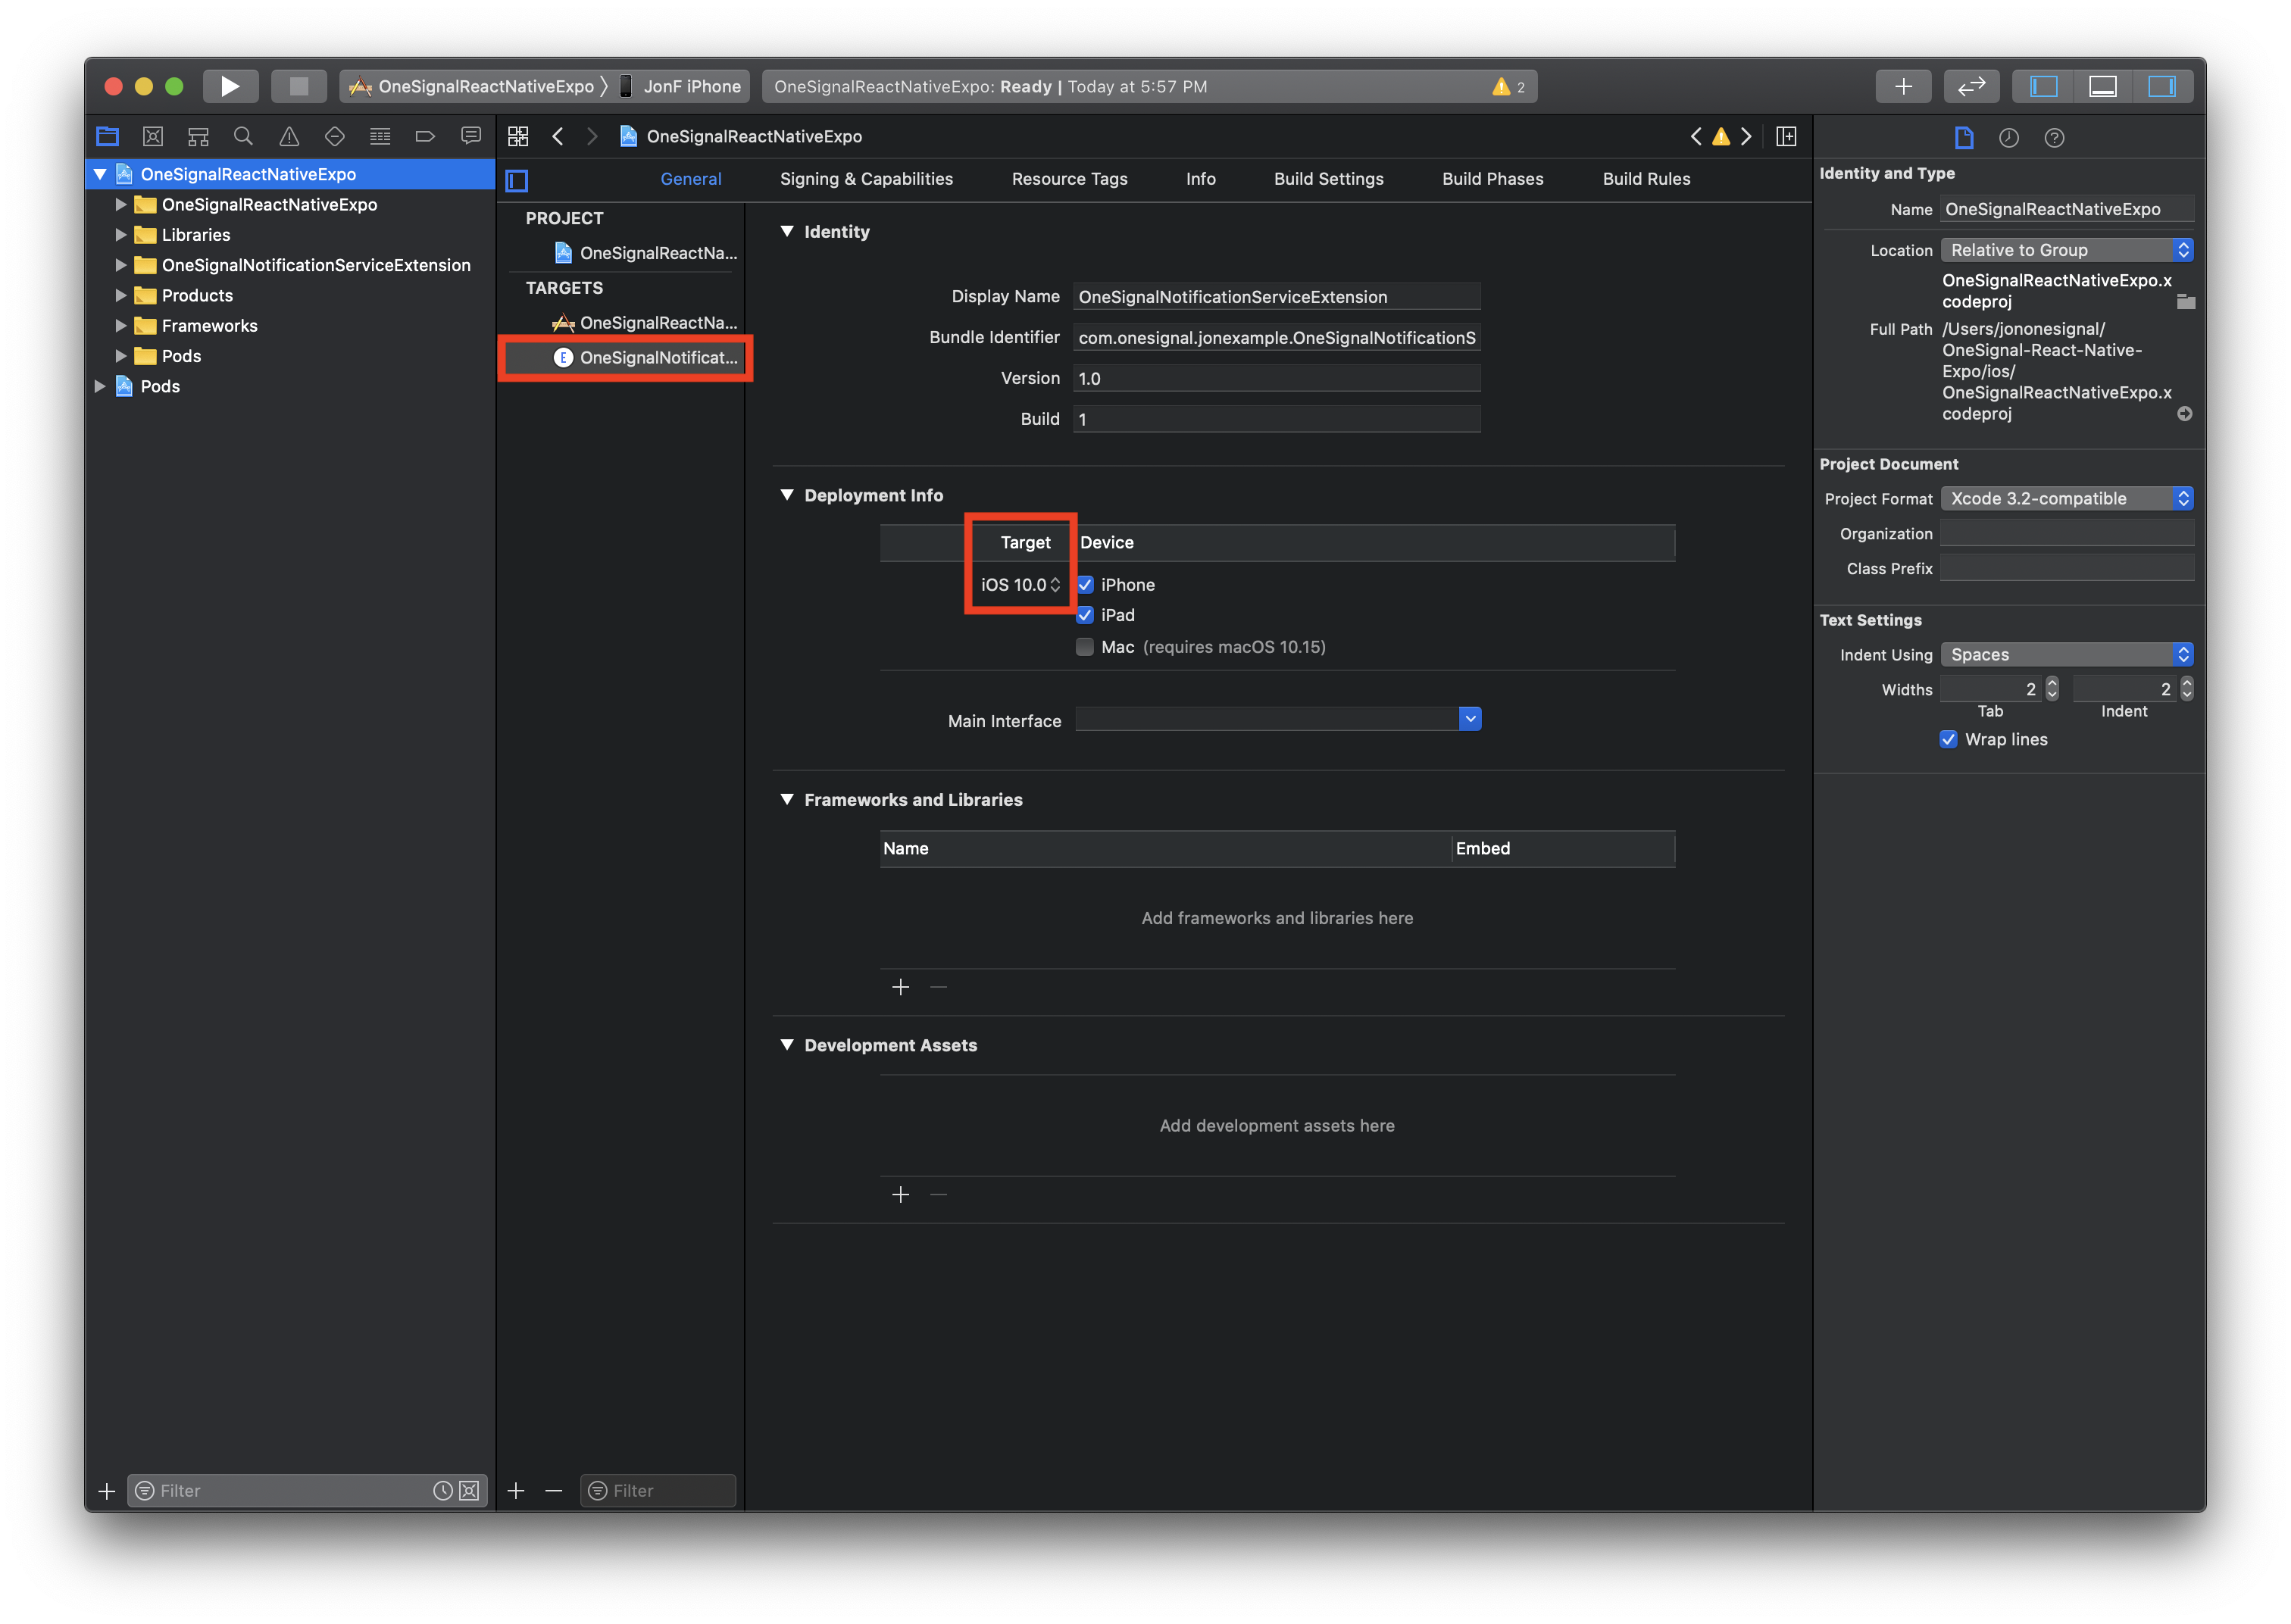
Task: Expand the Products folder
Action: pyautogui.click(x=121, y=296)
